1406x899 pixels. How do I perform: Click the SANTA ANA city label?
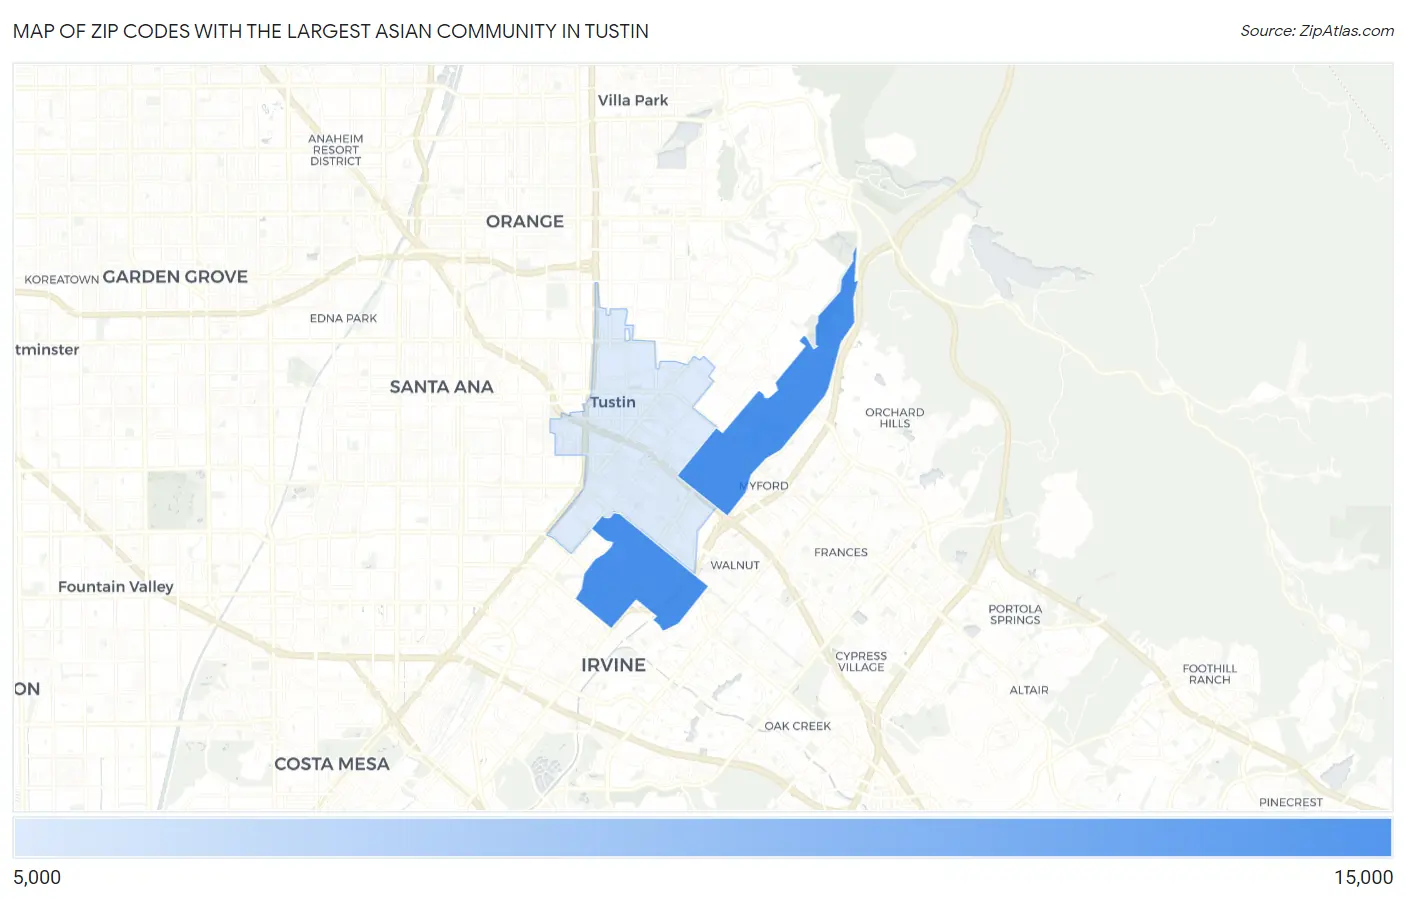(x=441, y=387)
